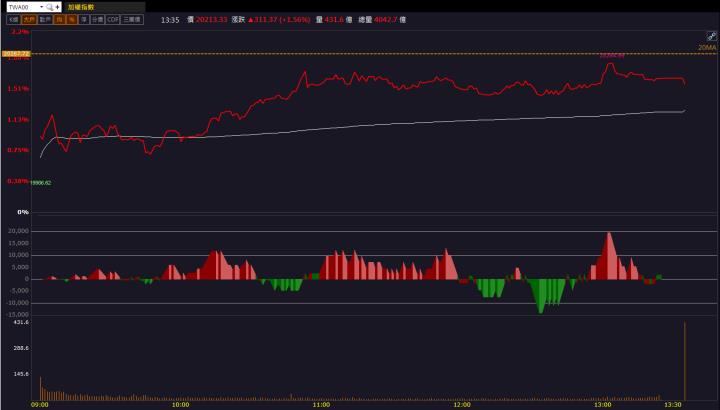Click the chain link icon at chart corner
This screenshot has width=720, height=410.
click(712, 36)
